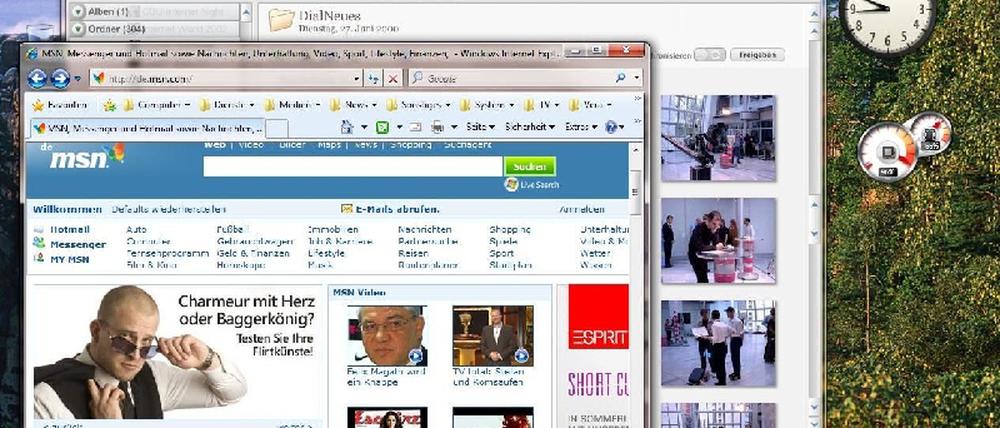Open the Seite menu
Screen dimensions: 1000x428
pyautogui.click(x=480, y=127)
